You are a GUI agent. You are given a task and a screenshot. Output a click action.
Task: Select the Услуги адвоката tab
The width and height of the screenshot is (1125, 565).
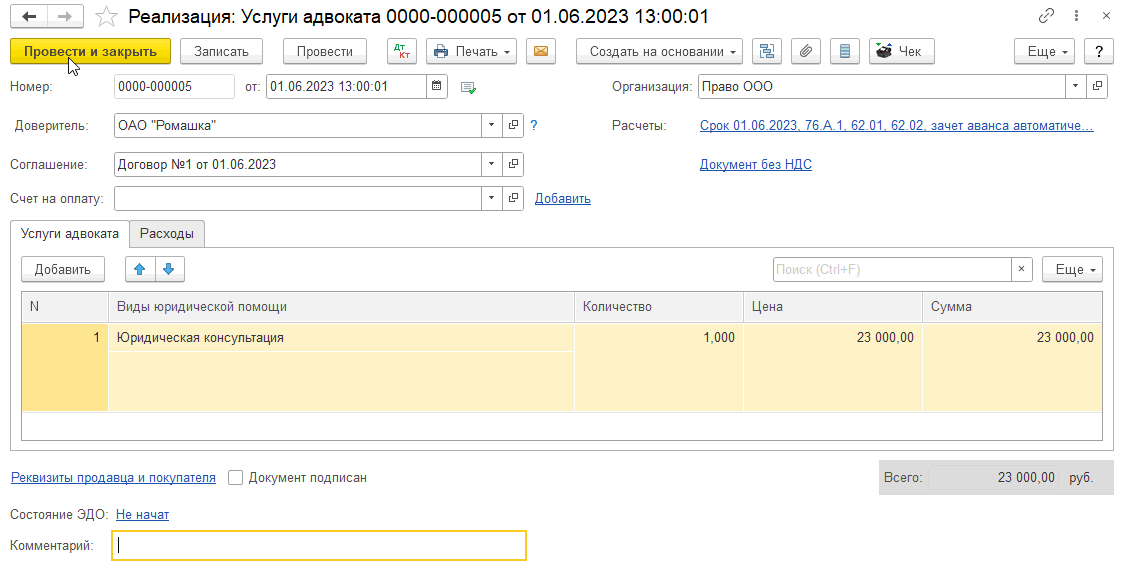[x=70, y=233]
